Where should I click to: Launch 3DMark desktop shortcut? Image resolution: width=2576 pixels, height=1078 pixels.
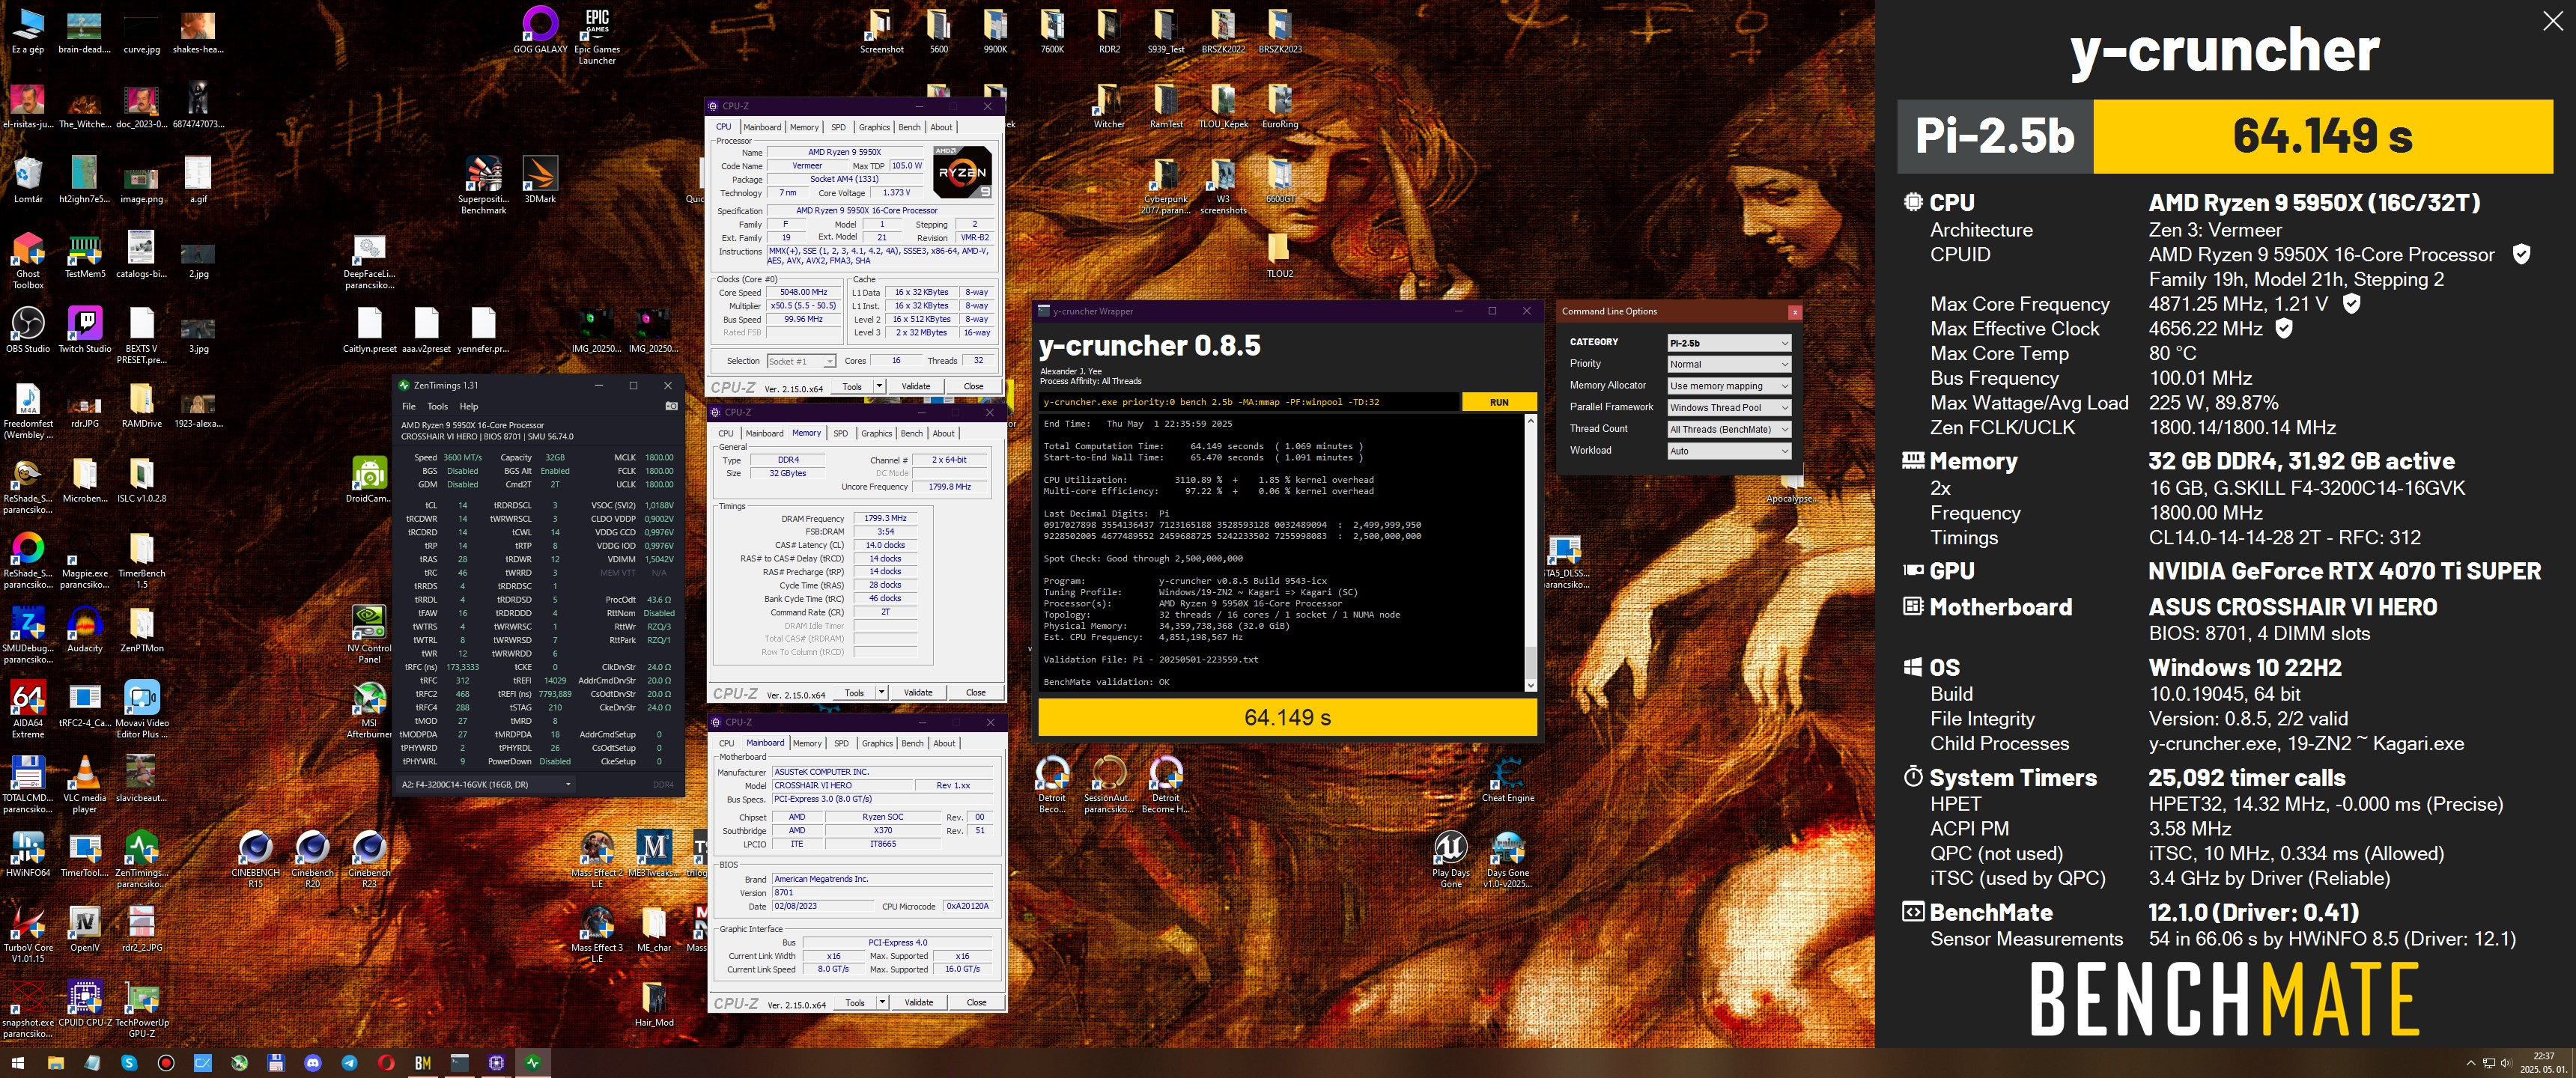pyautogui.click(x=540, y=180)
